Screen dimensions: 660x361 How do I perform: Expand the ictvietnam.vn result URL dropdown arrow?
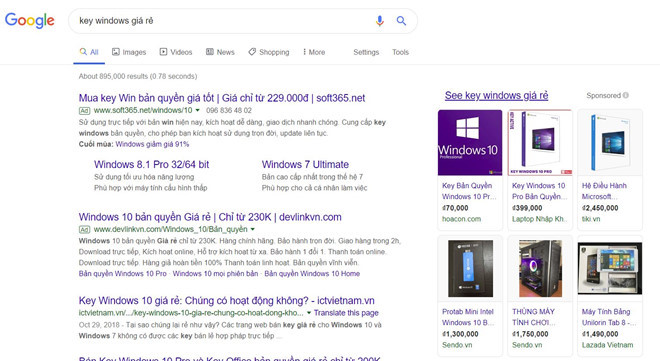click(309, 313)
